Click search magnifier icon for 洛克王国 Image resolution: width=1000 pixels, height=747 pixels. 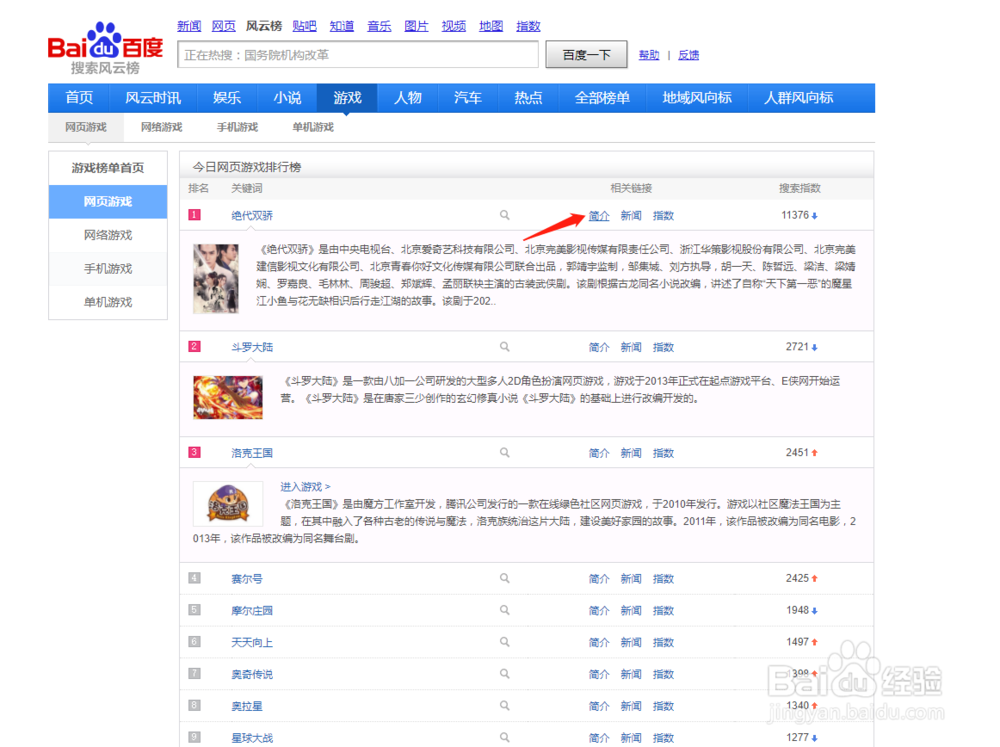click(x=504, y=453)
